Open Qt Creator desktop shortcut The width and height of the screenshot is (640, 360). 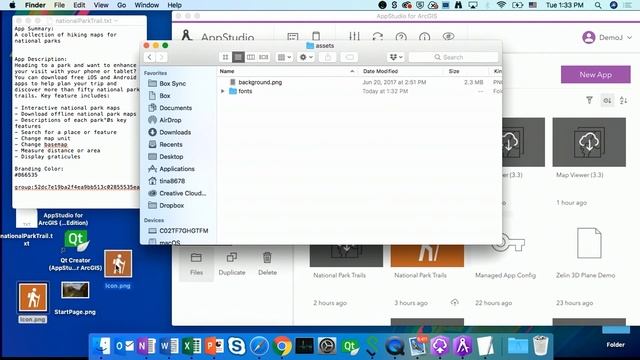pyautogui.click(x=76, y=251)
